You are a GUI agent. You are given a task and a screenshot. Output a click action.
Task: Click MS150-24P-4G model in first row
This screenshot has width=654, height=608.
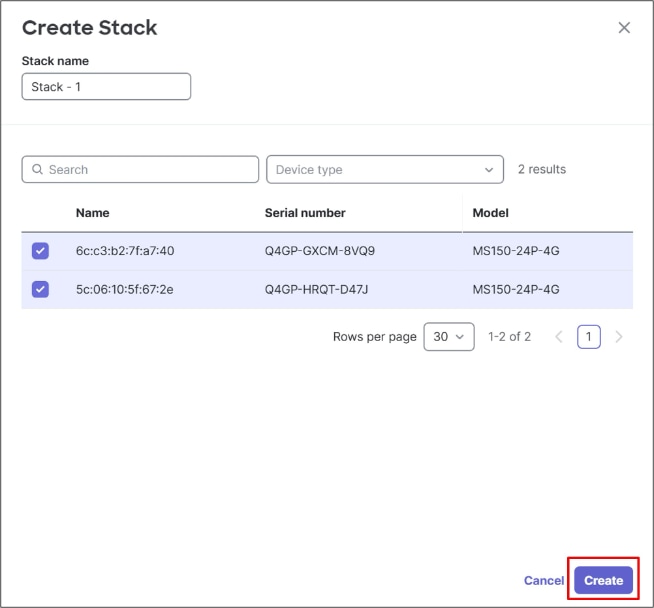[x=516, y=251]
